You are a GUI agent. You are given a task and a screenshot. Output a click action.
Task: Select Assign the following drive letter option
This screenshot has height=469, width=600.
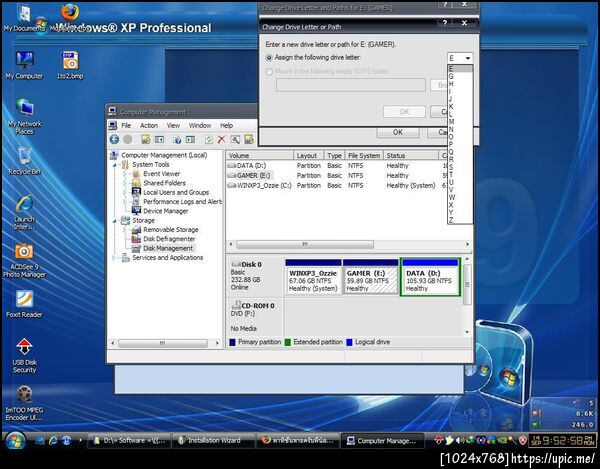point(269,58)
